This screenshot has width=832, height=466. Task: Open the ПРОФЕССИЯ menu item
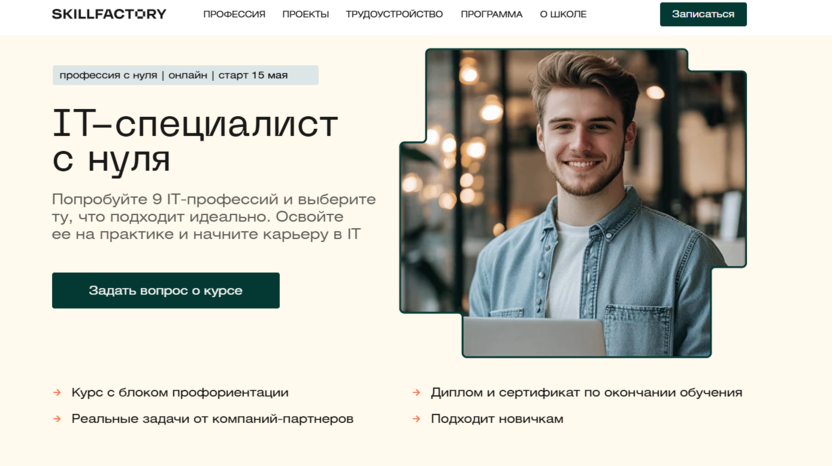[x=234, y=14]
